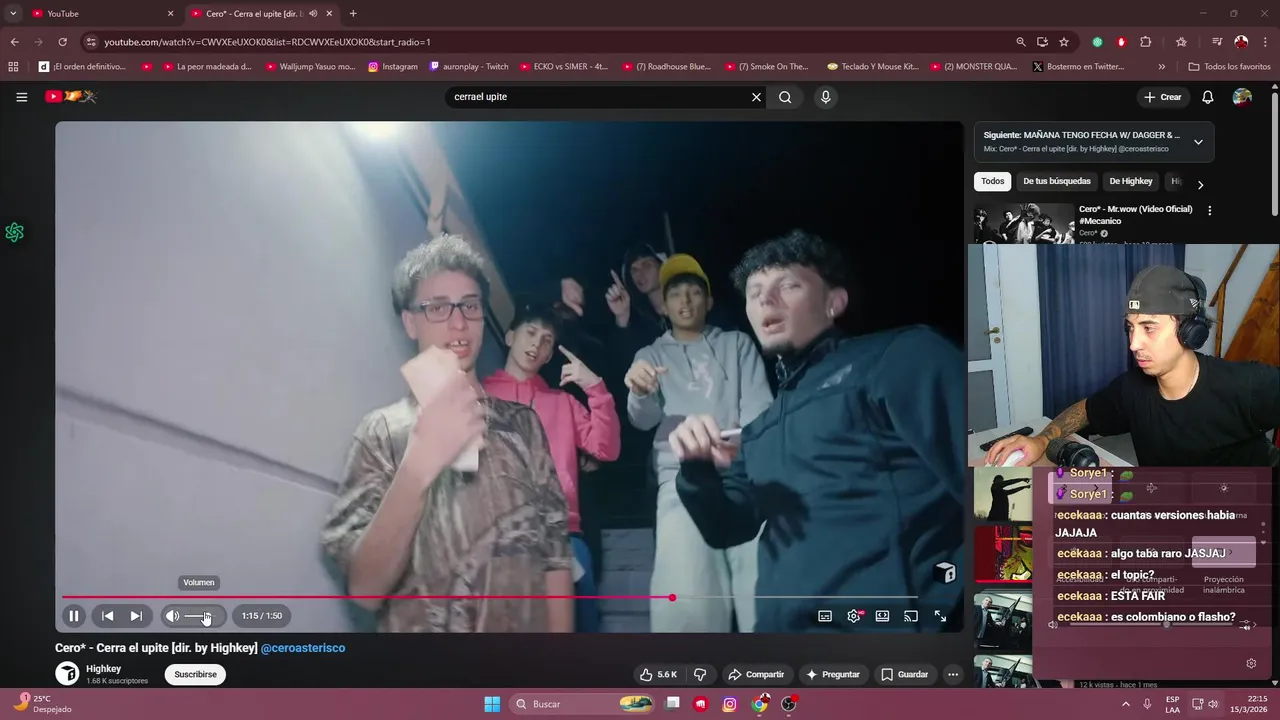Select the Todos filter chip

(x=992, y=181)
